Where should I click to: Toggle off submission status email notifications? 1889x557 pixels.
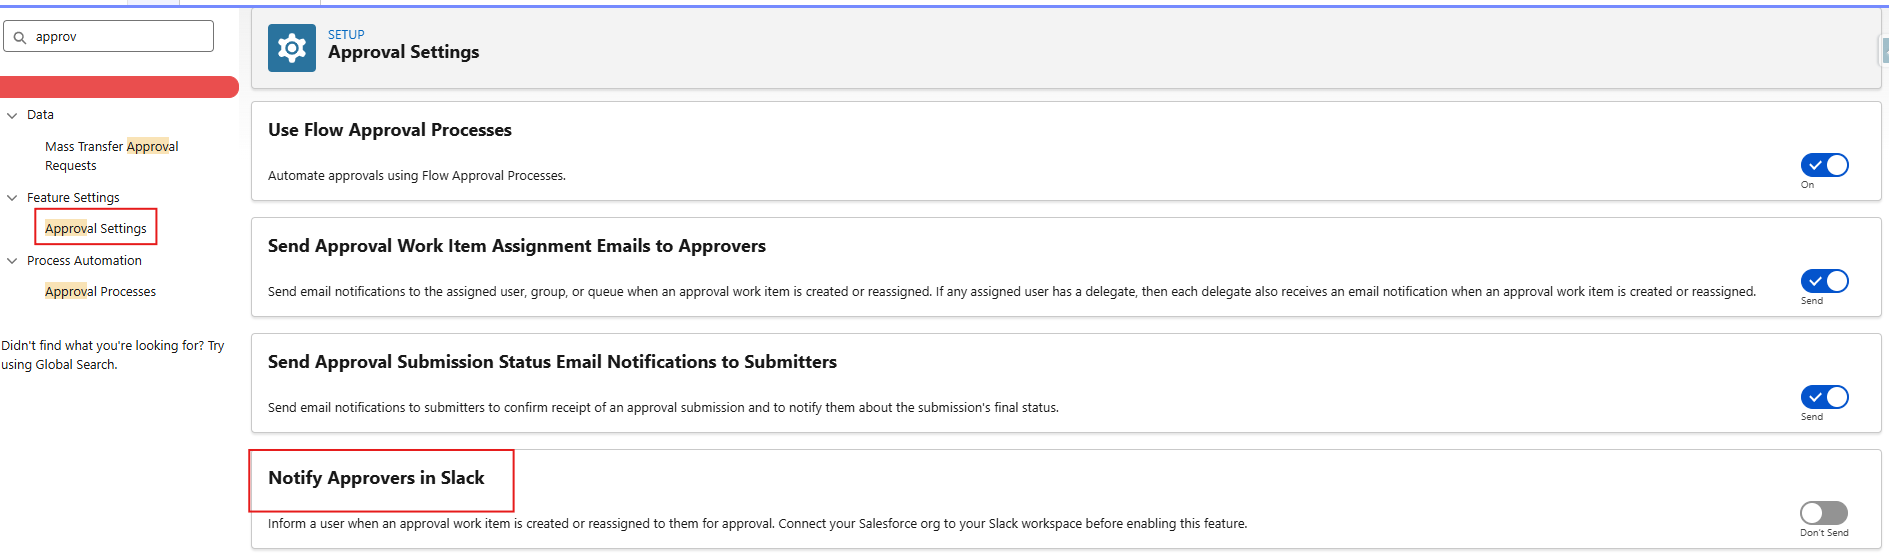click(x=1824, y=397)
